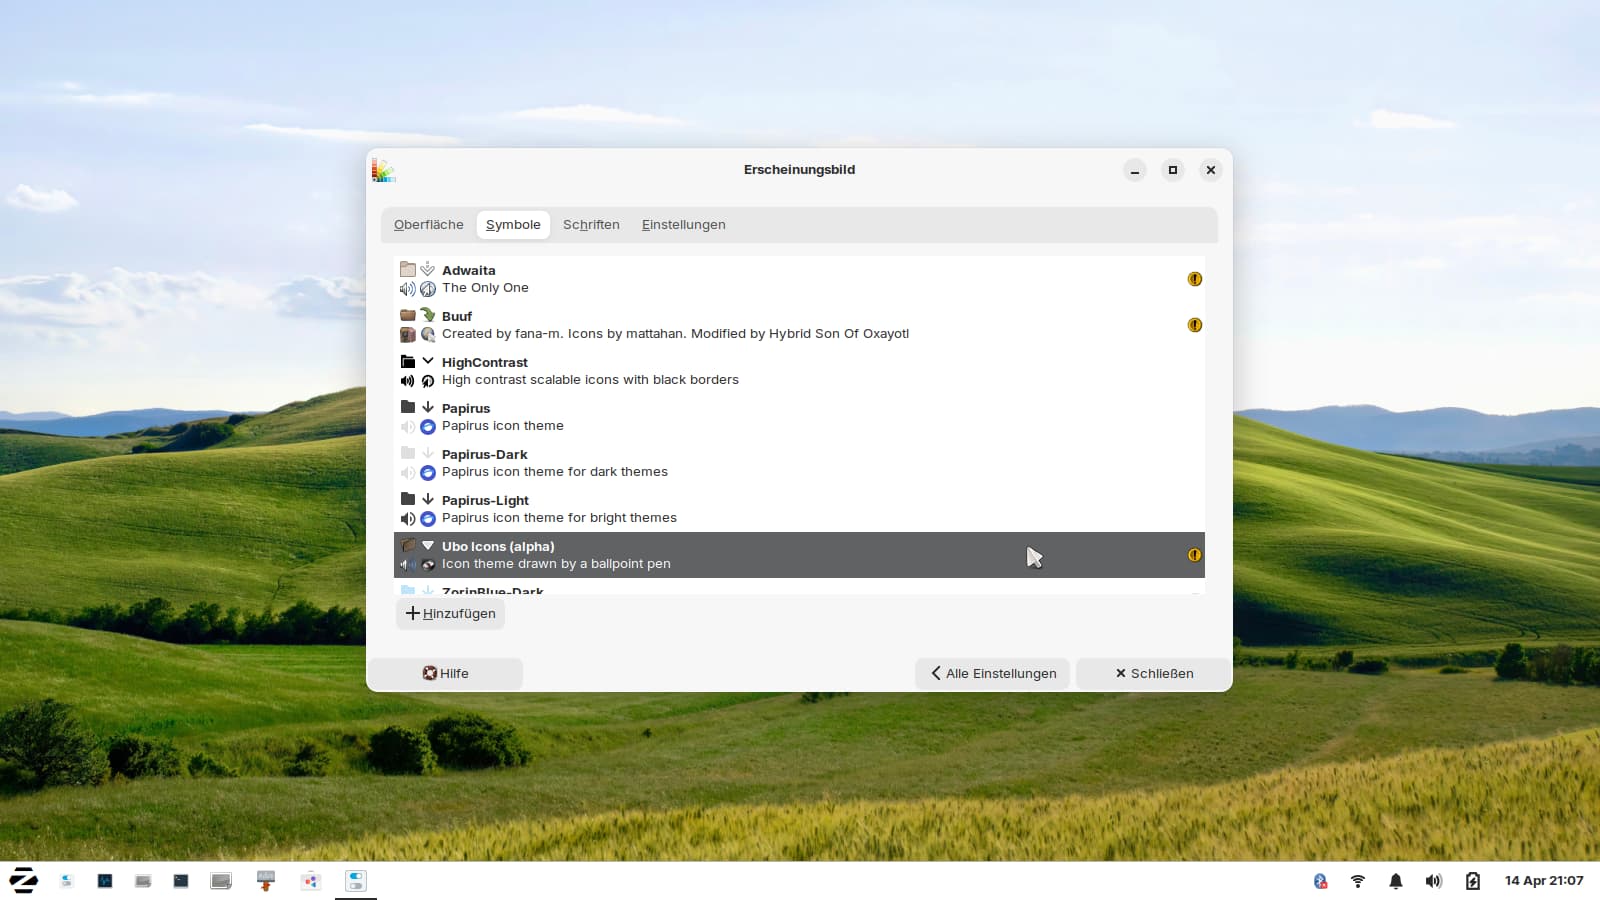Click the Papirus folder preview icon
The image size is (1600, 900).
(x=408, y=407)
